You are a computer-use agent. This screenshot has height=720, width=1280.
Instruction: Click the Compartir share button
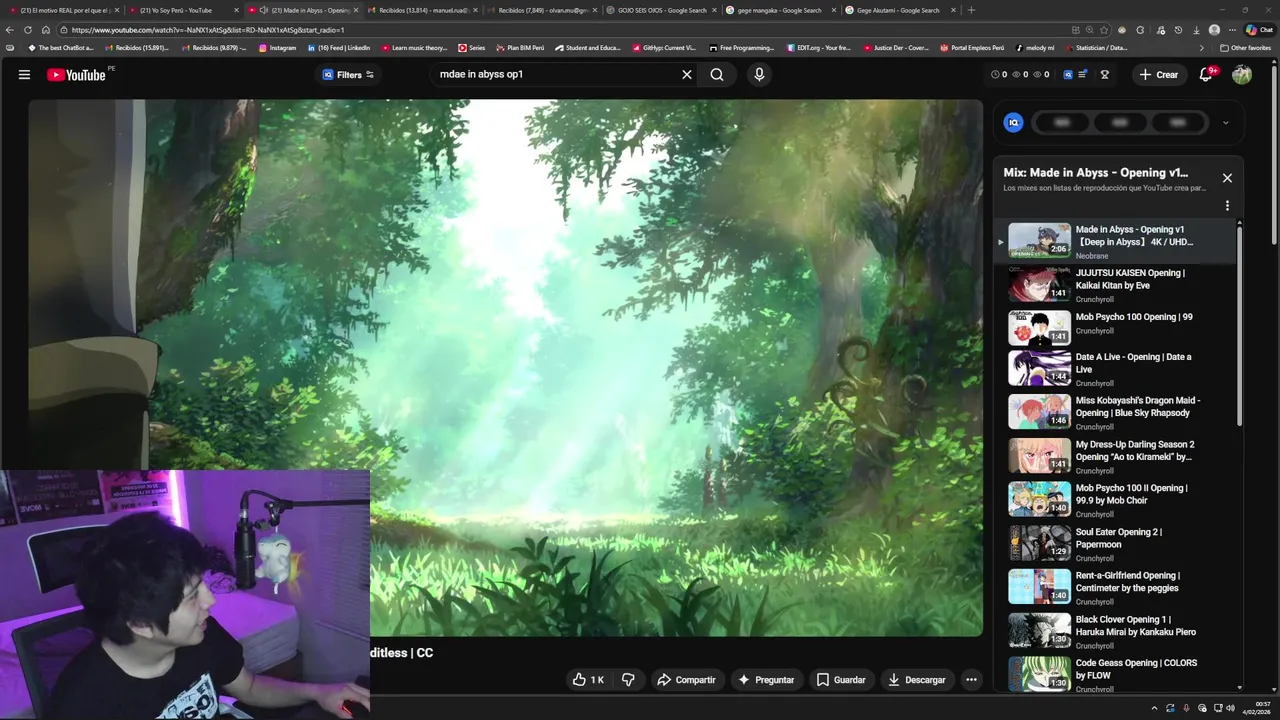click(686, 680)
